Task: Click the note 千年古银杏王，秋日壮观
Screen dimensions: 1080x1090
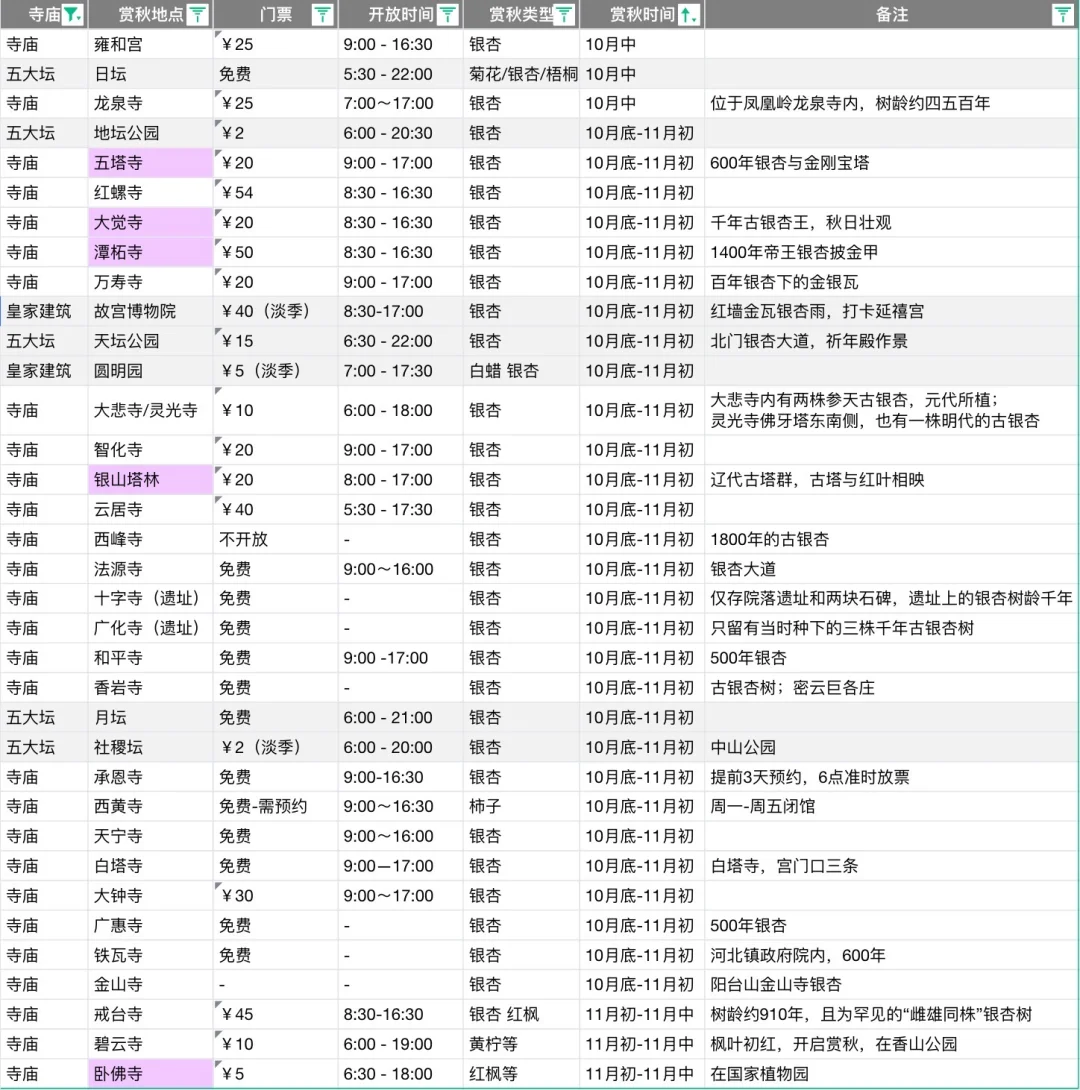Action: (x=801, y=223)
